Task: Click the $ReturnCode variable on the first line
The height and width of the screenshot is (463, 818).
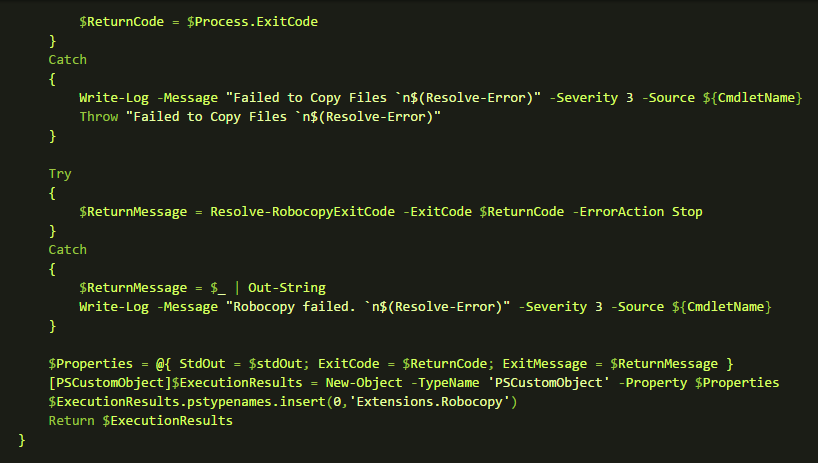Action: click(x=122, y=22)
